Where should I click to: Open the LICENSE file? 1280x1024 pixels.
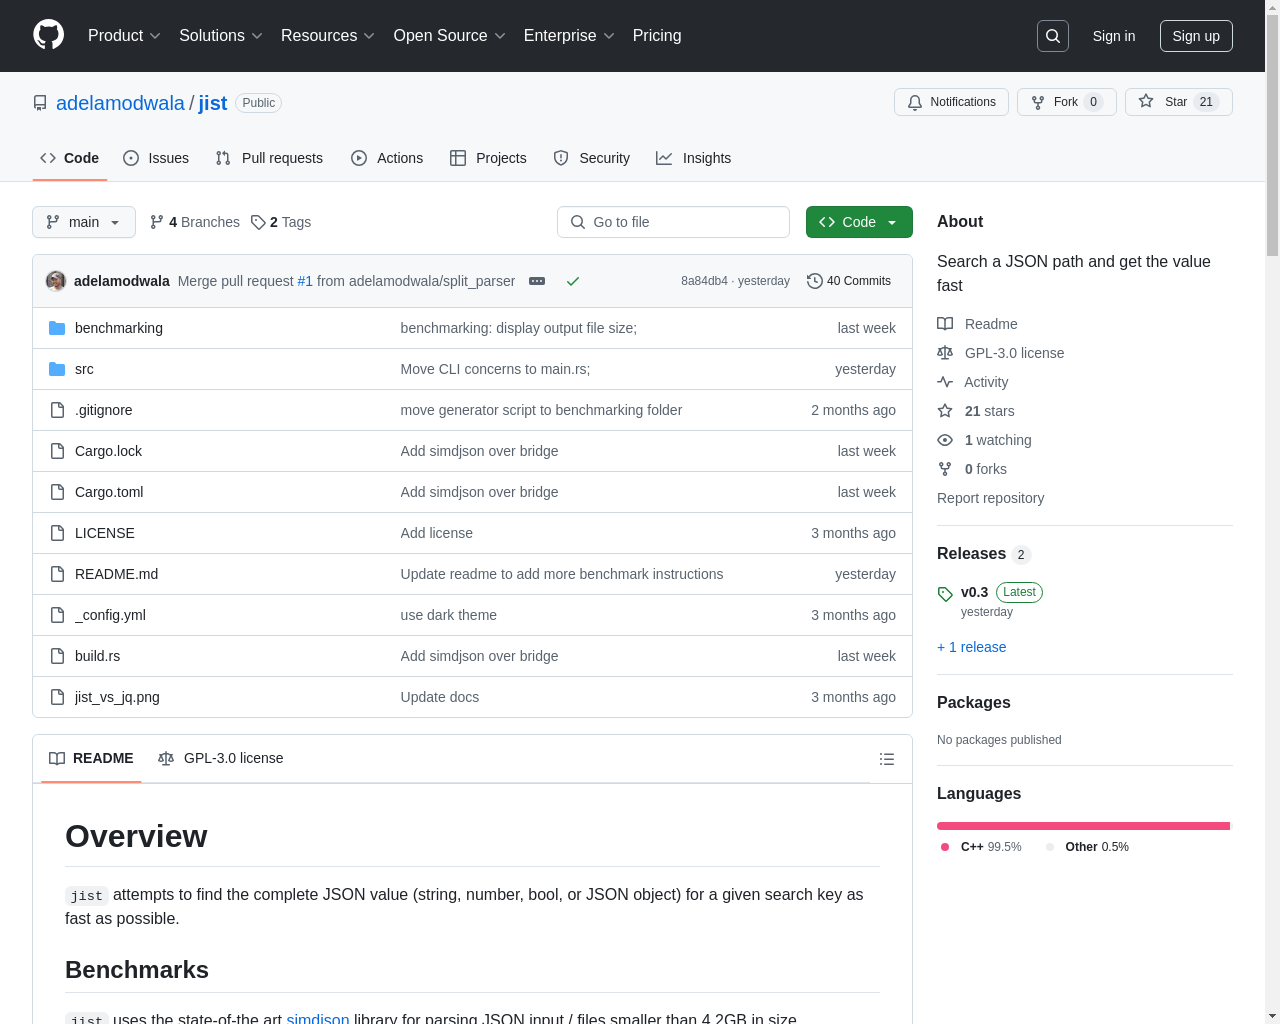click(105, 533)
